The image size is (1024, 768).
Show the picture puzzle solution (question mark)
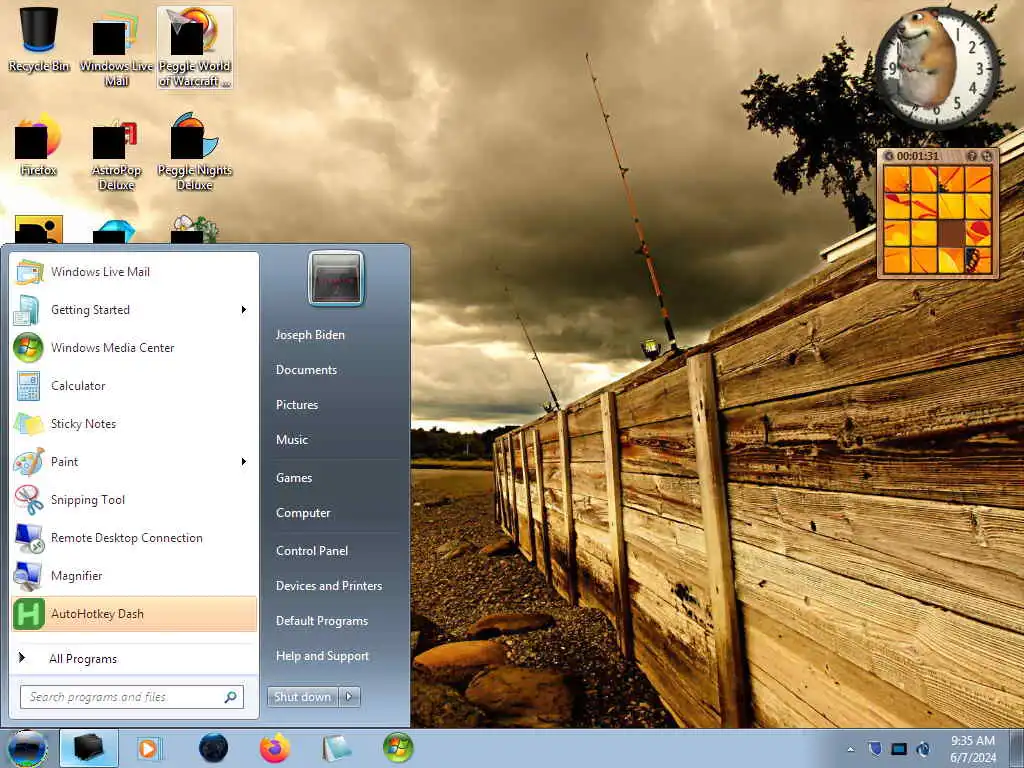click(972, 156)
